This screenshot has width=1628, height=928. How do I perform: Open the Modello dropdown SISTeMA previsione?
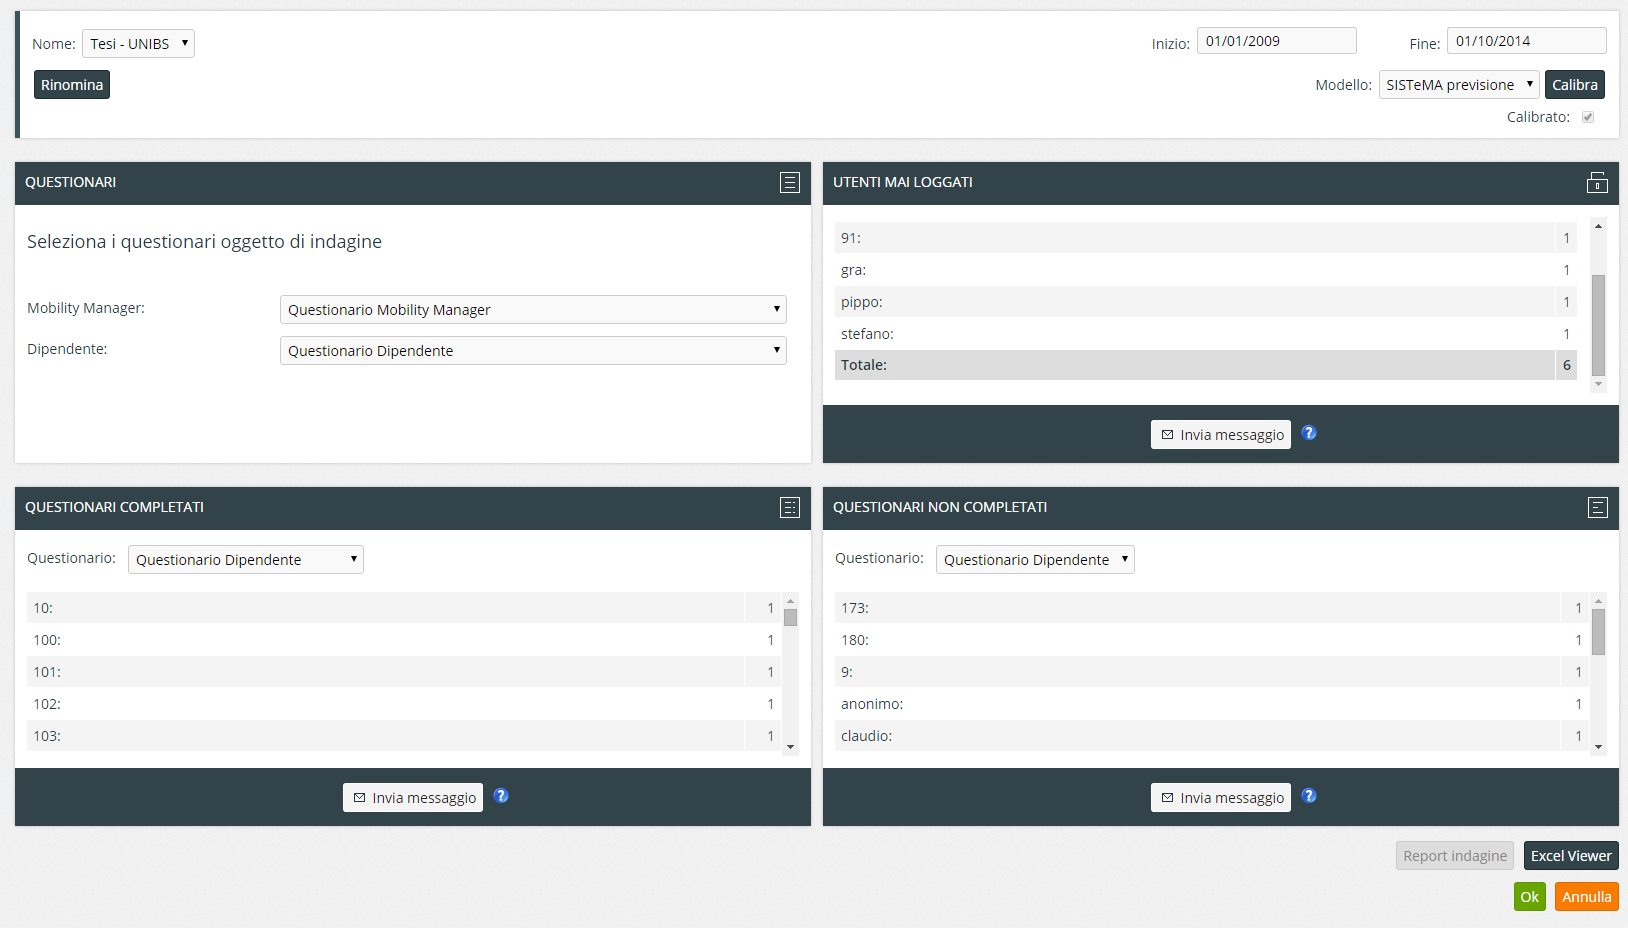click(x=1459, y=85)
